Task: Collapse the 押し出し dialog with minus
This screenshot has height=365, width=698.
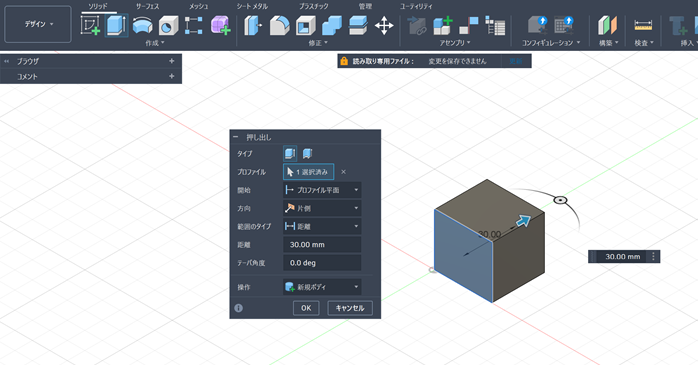Action: click(x=235, y=137)
